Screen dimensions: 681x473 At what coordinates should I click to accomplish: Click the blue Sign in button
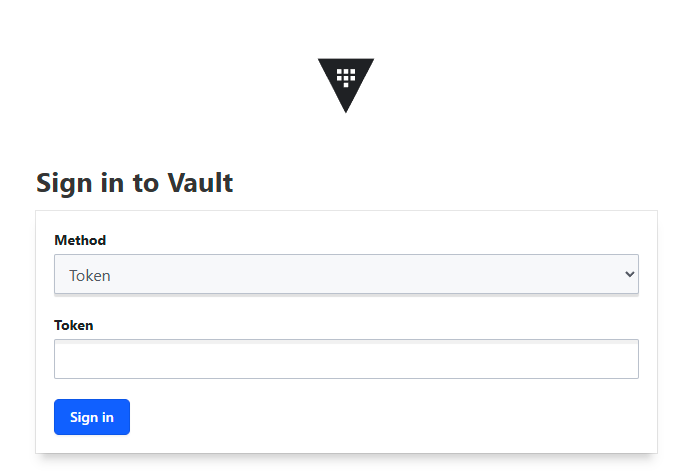[92, 417]
